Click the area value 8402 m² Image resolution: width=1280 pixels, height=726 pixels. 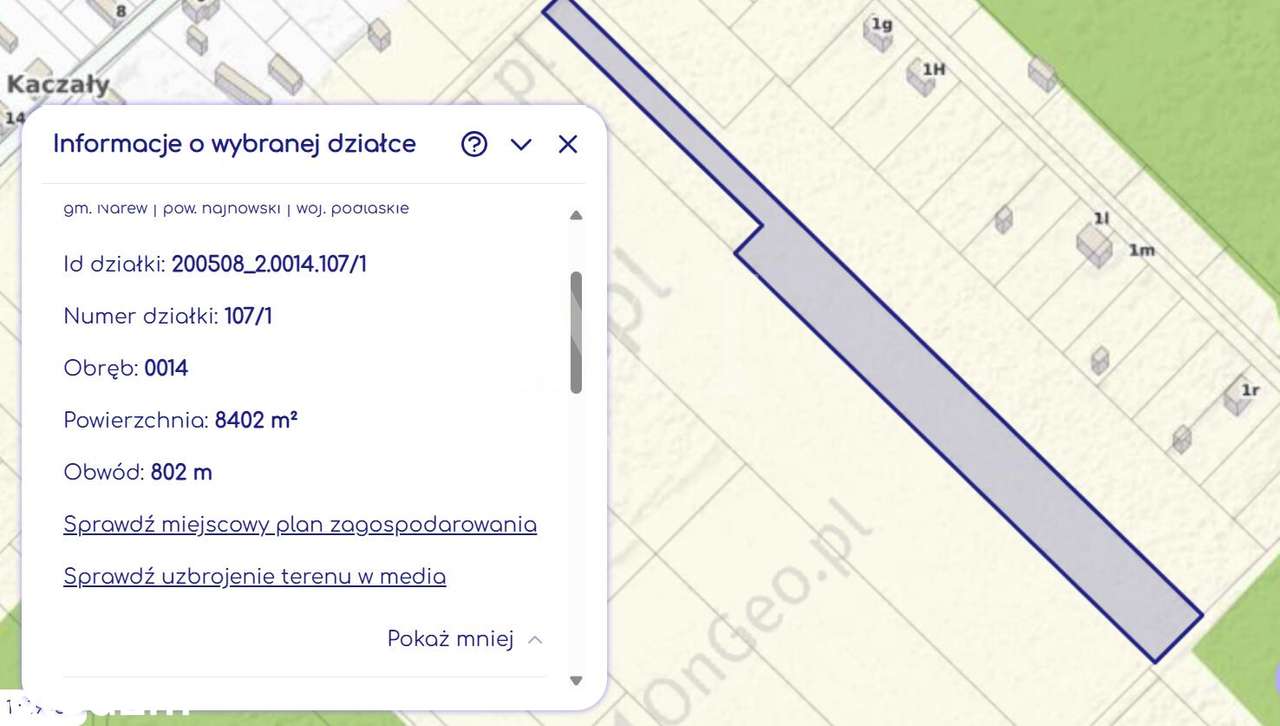pyautogui.click(x=256, y=420)
